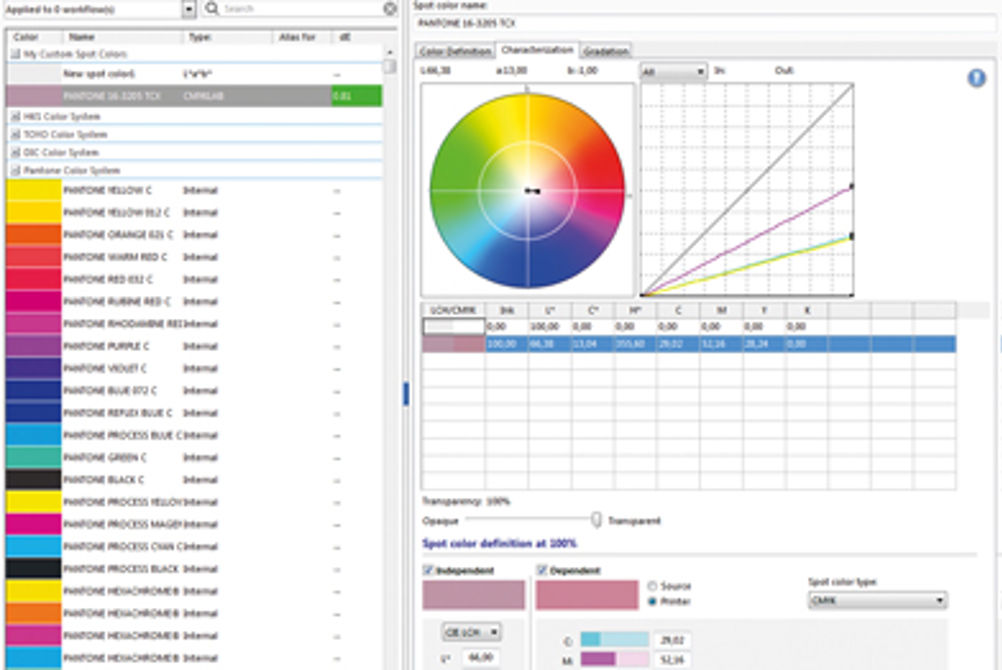Click the Spot color name field
This screenshot has height=670, width=1002.
click(x=705, y=23)
